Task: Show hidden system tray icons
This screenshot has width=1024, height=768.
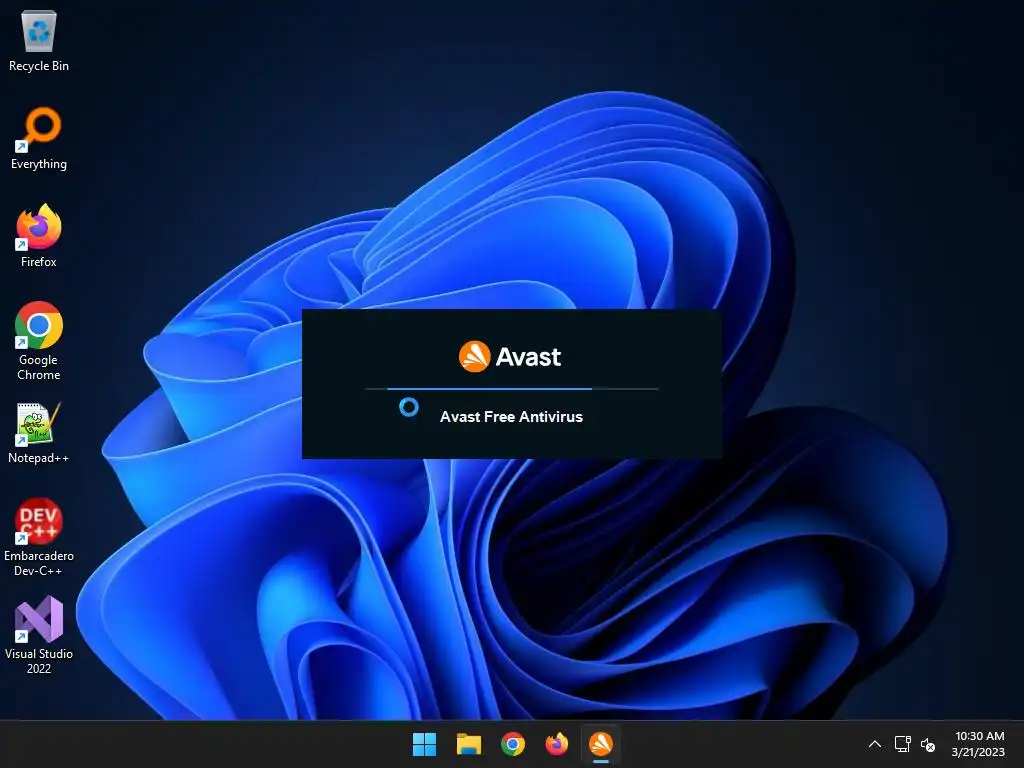Action: (x=875, y=744)
